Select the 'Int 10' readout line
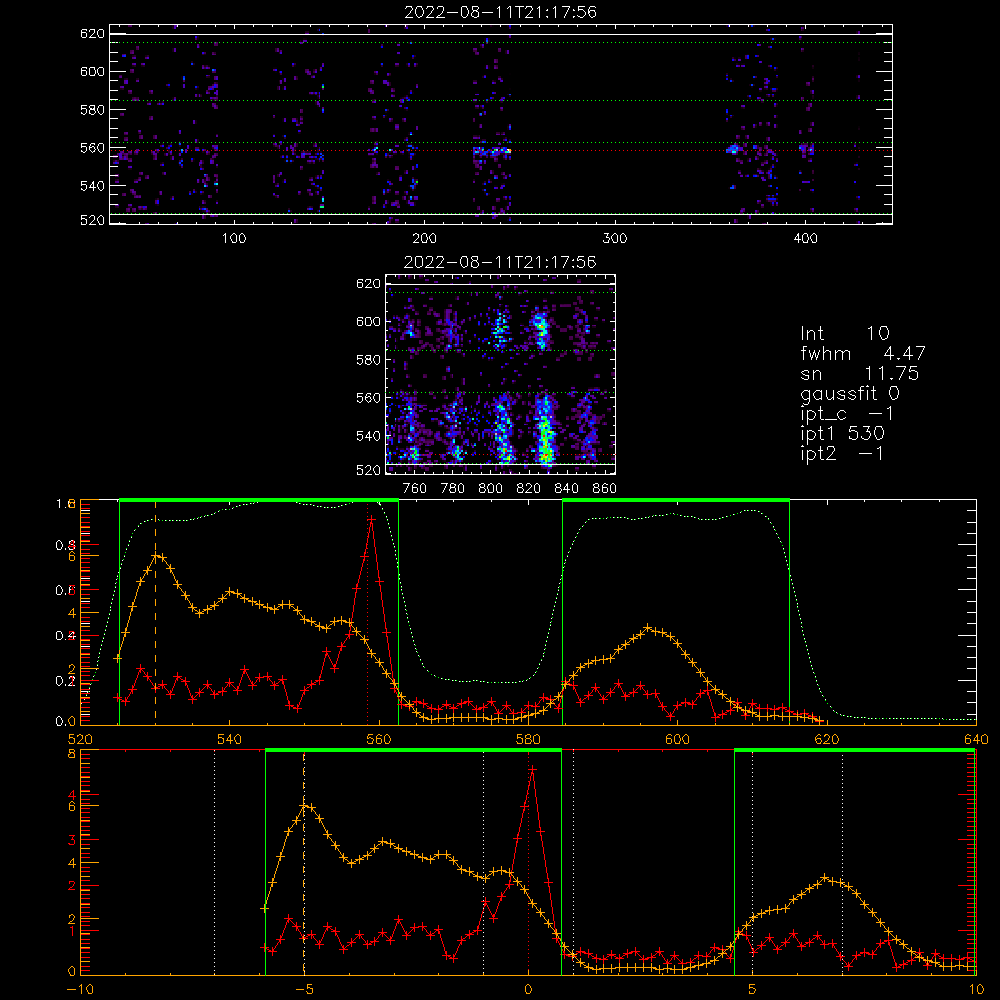 [x=844, y=333]
